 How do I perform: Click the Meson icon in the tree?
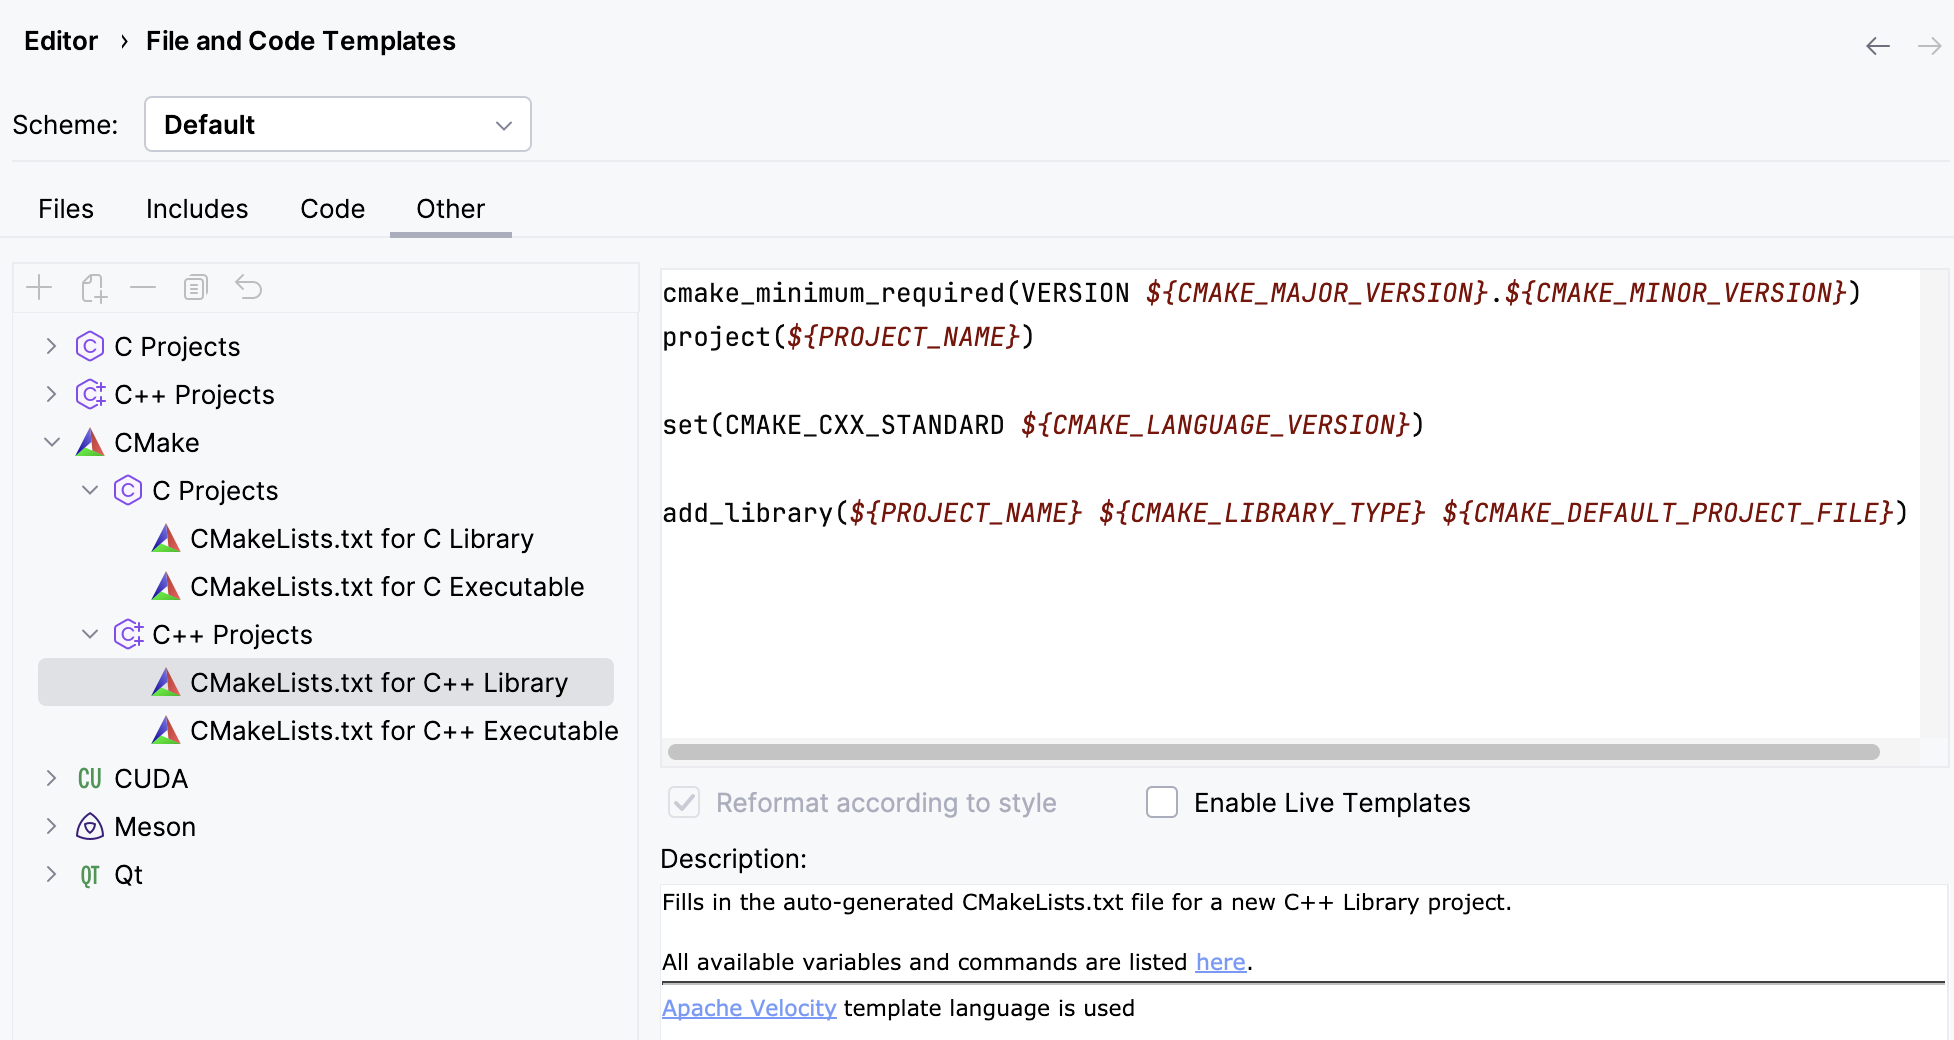(89, 826)
